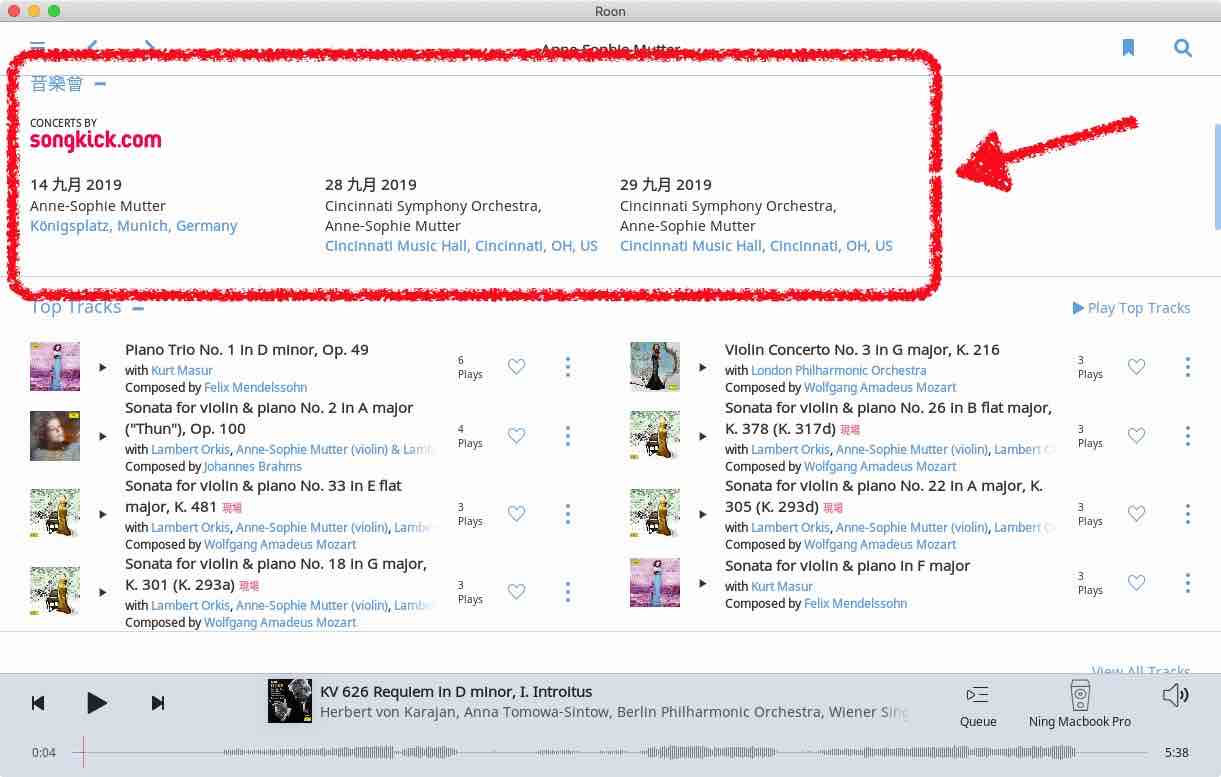Screen dimensions: 1221x777
Task: Skip to the previous track
Action: click(38, 703)
